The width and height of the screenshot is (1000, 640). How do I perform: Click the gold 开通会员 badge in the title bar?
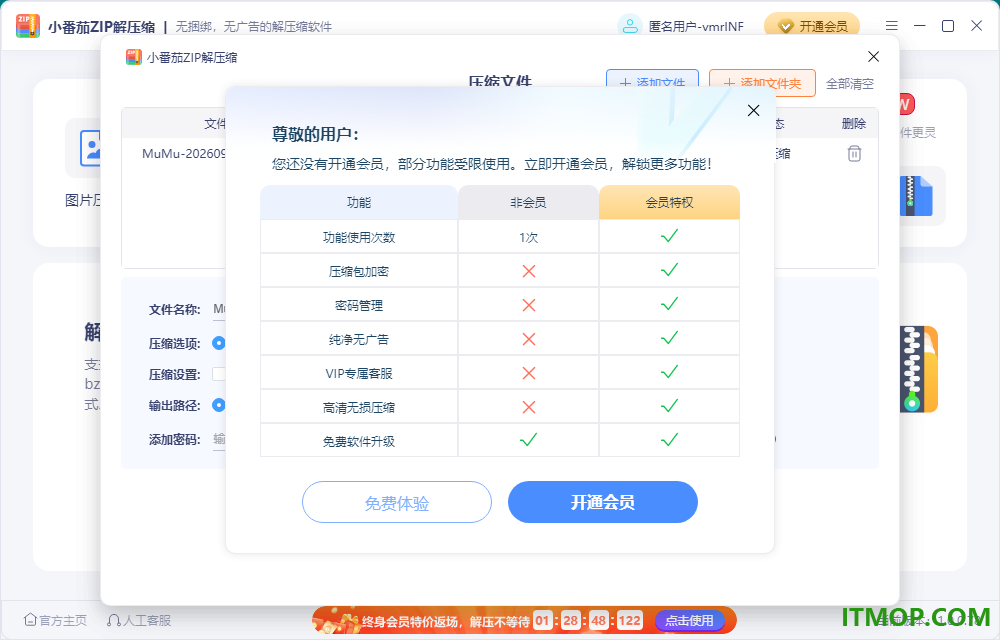pyautogui.click(x=812, y=26)
